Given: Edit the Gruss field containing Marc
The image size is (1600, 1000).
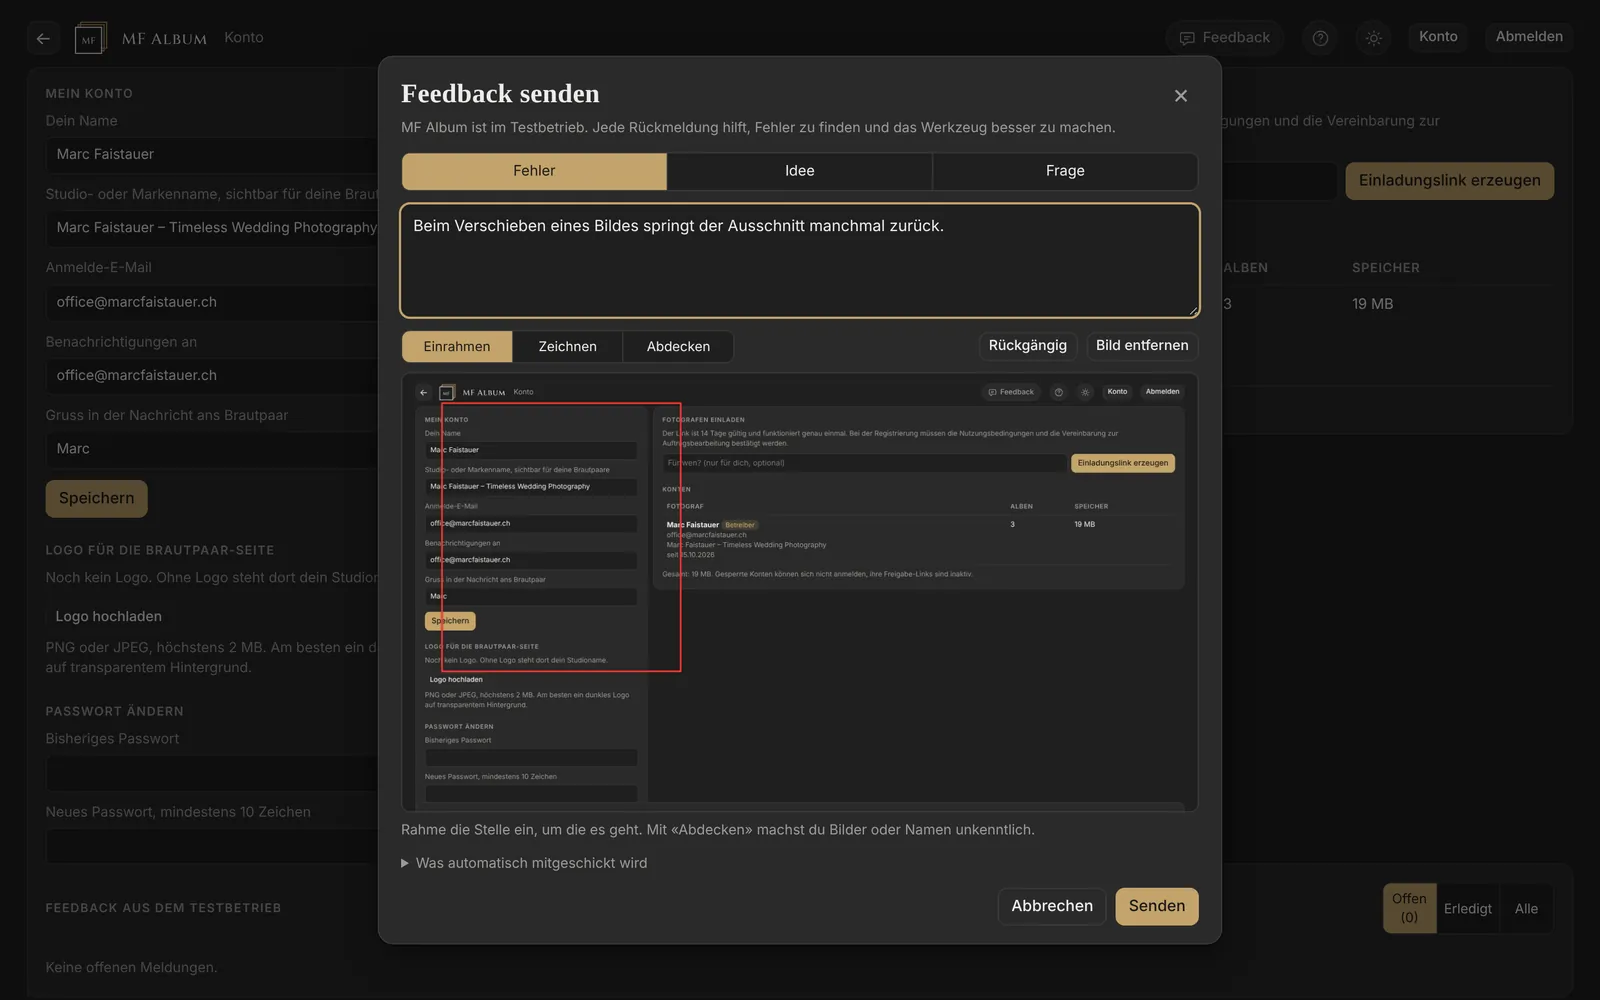Looking at the screenshot, I should click(x=212, y=449).
